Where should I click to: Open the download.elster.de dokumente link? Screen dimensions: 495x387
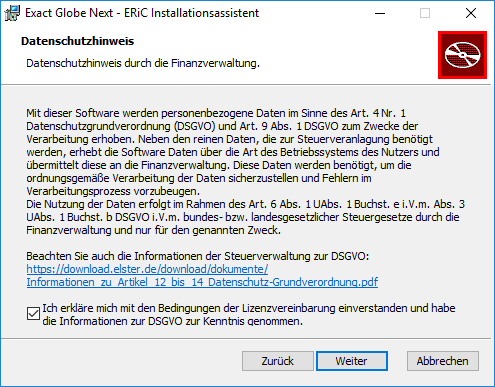147,269
